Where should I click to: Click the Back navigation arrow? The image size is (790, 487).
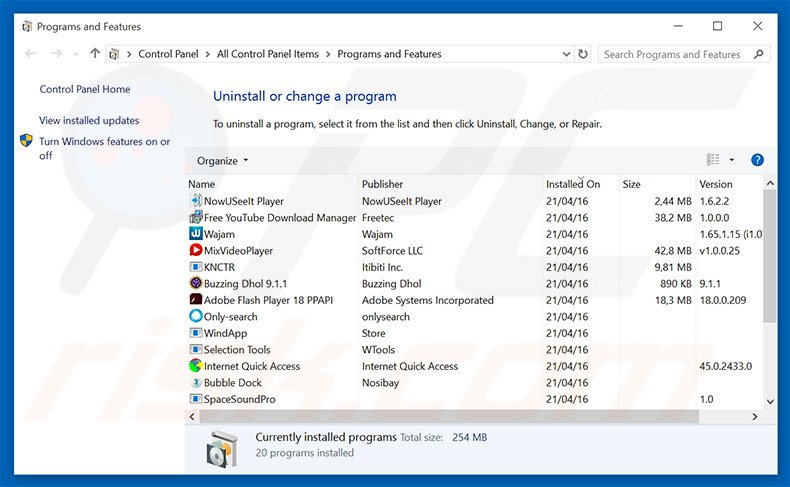tap(30, 53)
